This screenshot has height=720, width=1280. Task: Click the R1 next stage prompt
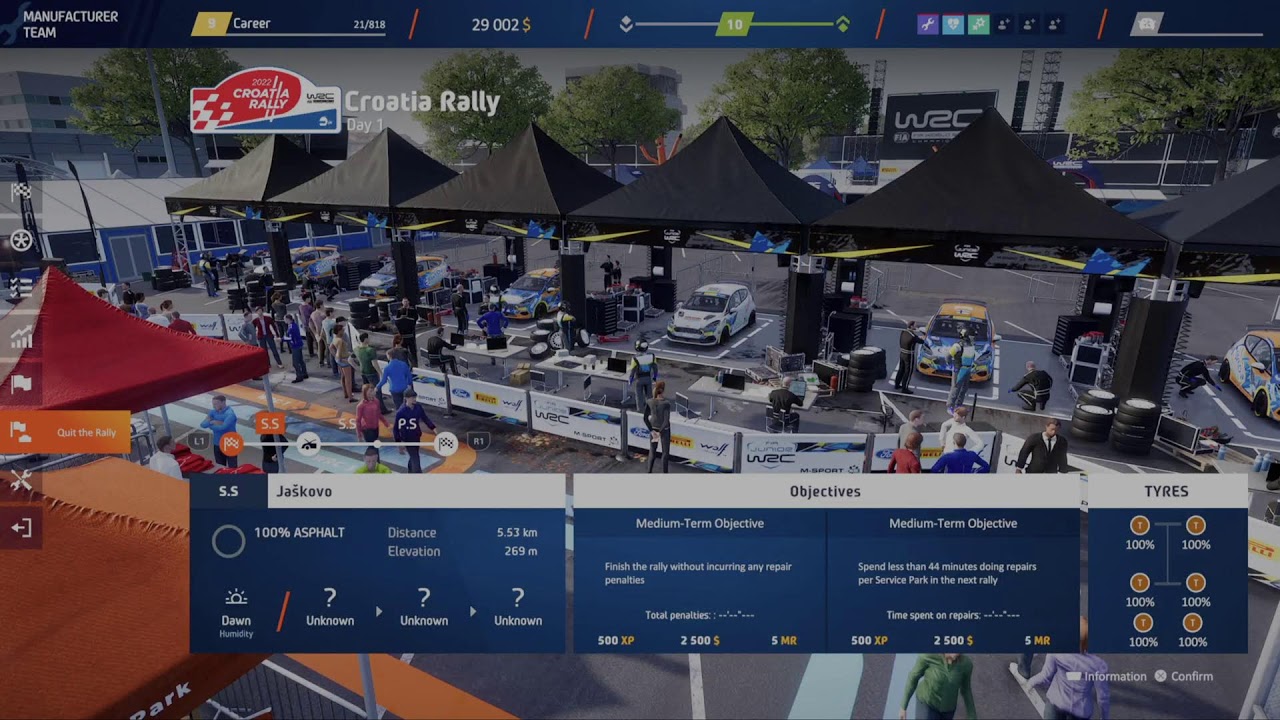pos(478,441)
